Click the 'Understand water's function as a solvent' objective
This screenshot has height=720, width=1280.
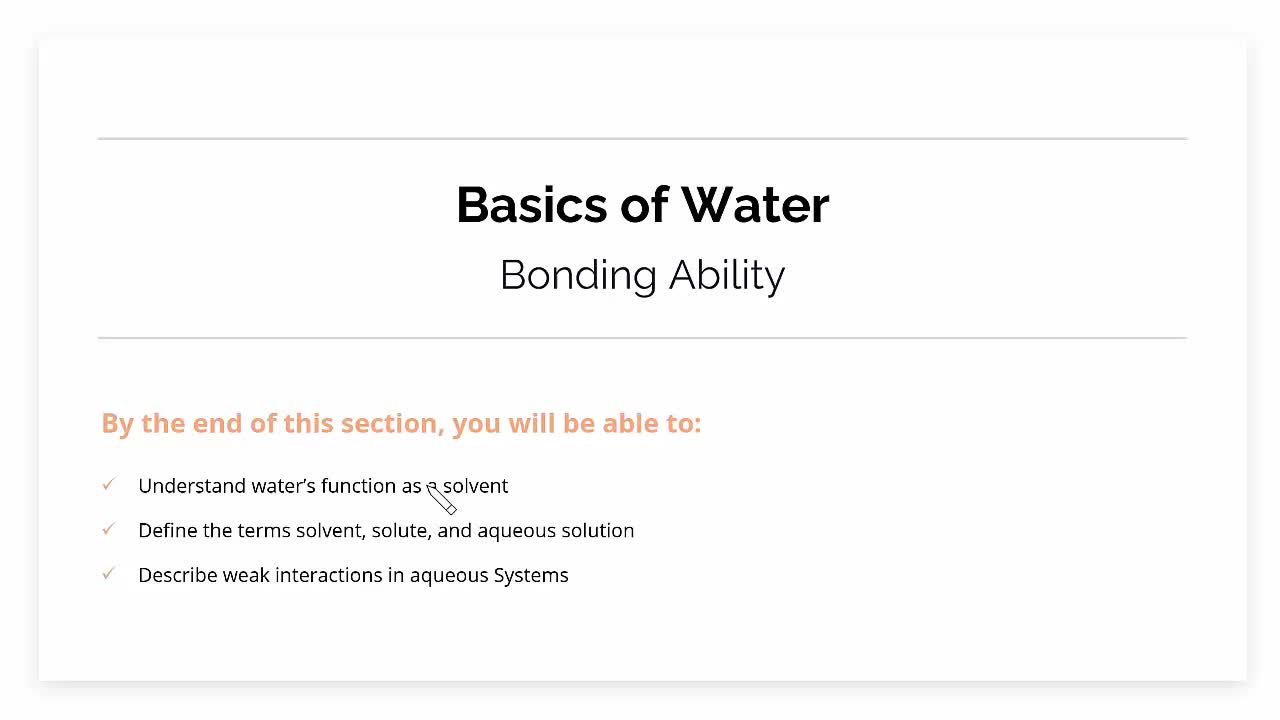point(323,486)
